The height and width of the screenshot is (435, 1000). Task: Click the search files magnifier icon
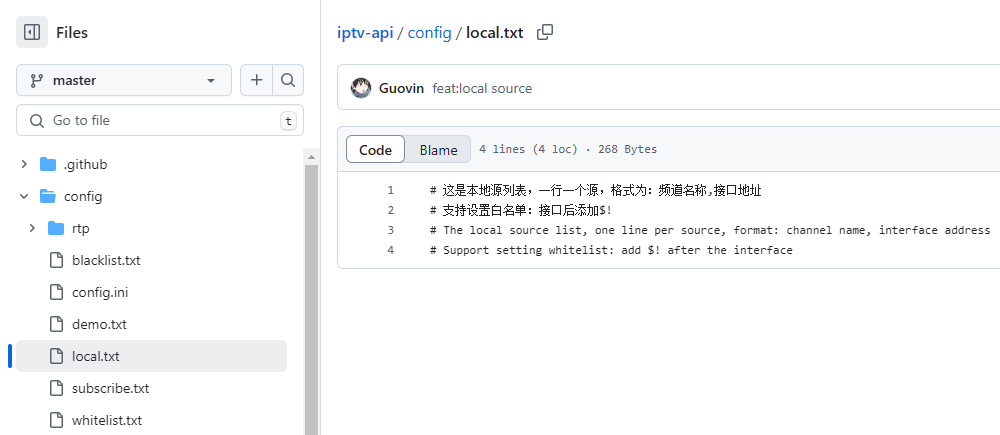point(288,80)
